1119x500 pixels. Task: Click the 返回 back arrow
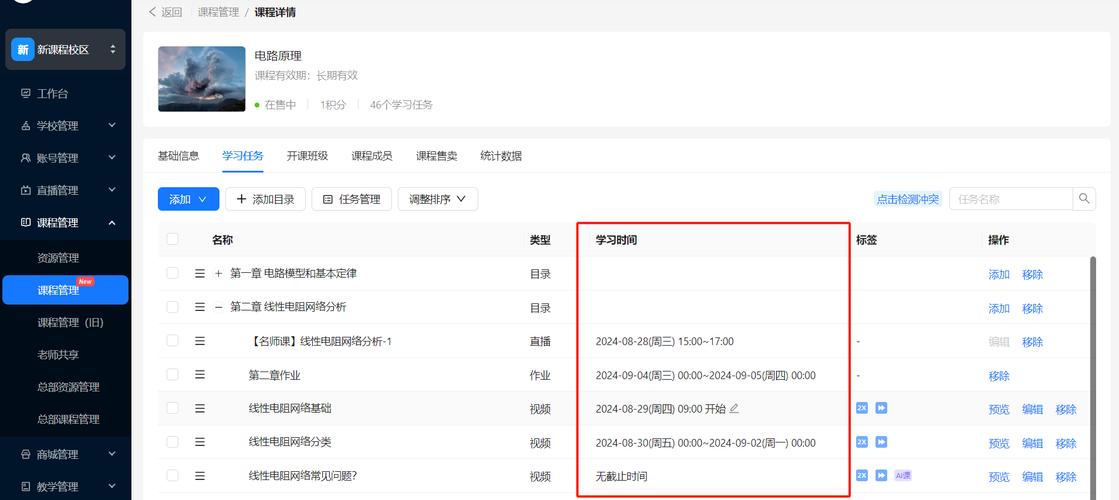coord(153,12)
